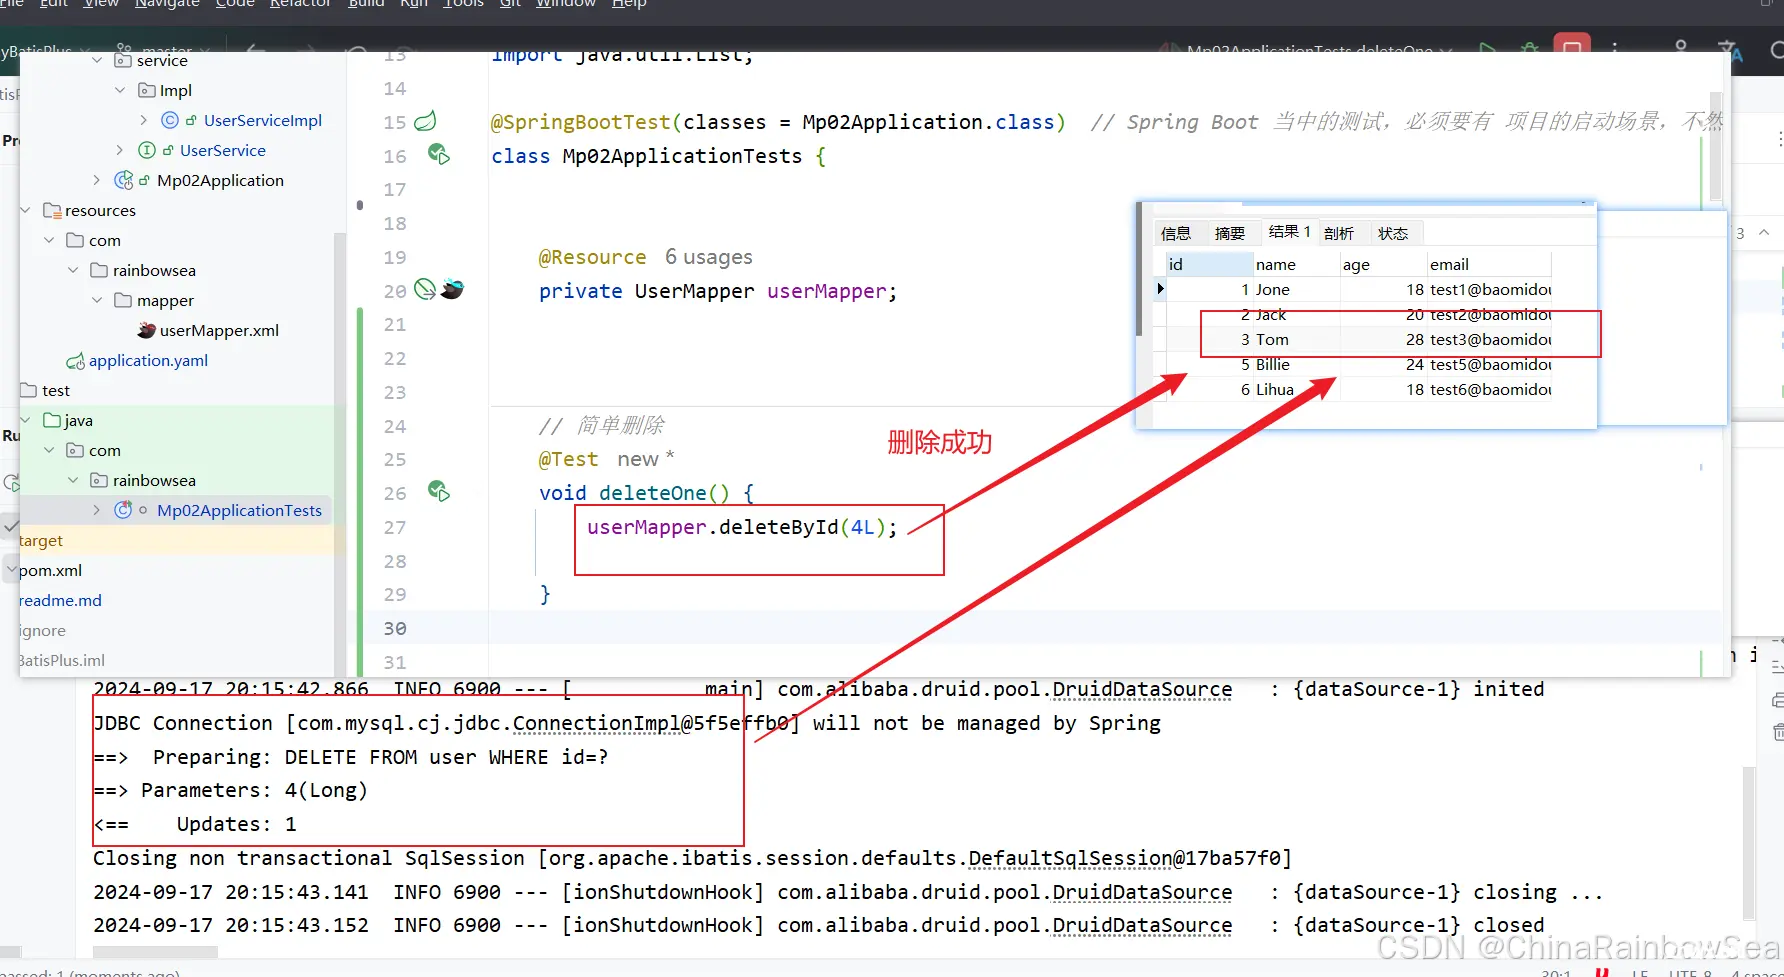Expand the UserService interface node
This screenshot has width=1784, height=977.
(120, 150)
